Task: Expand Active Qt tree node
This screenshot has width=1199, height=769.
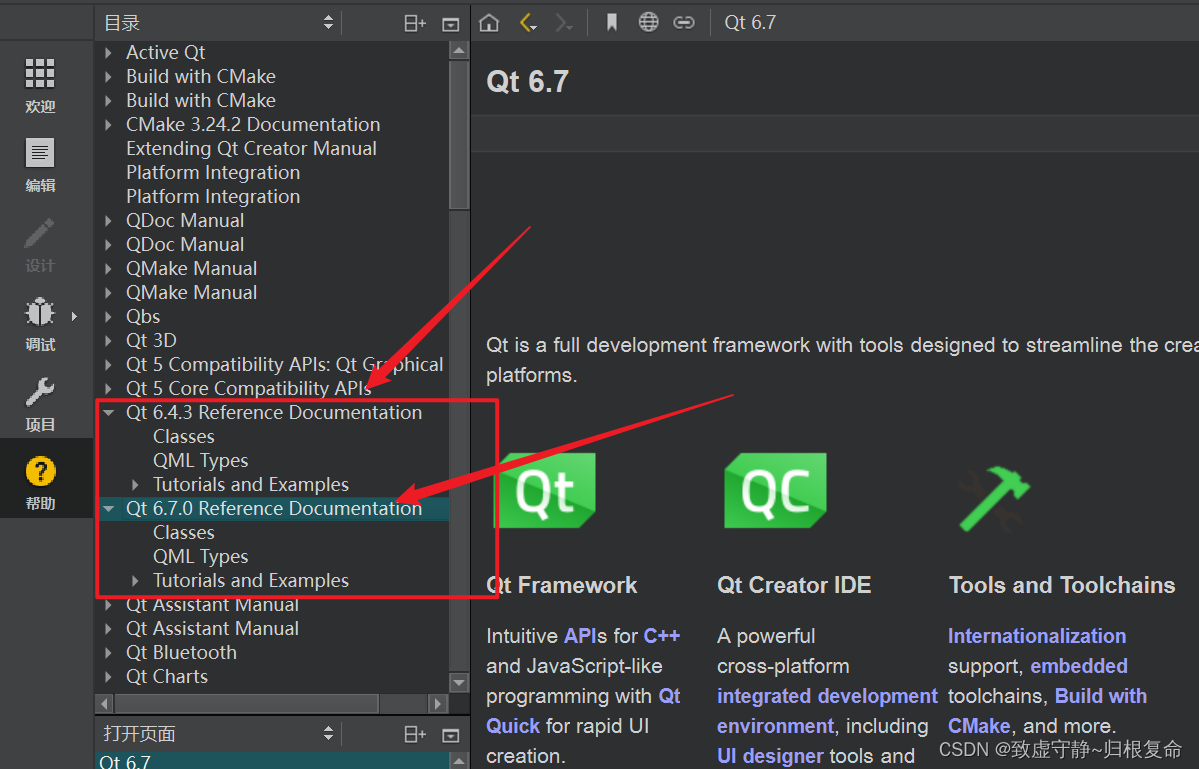Action: pos(109,53)
